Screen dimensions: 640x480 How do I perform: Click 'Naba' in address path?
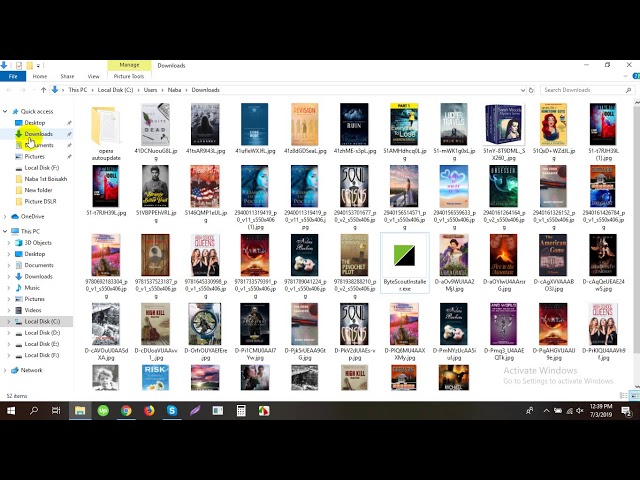click(174, 90)
